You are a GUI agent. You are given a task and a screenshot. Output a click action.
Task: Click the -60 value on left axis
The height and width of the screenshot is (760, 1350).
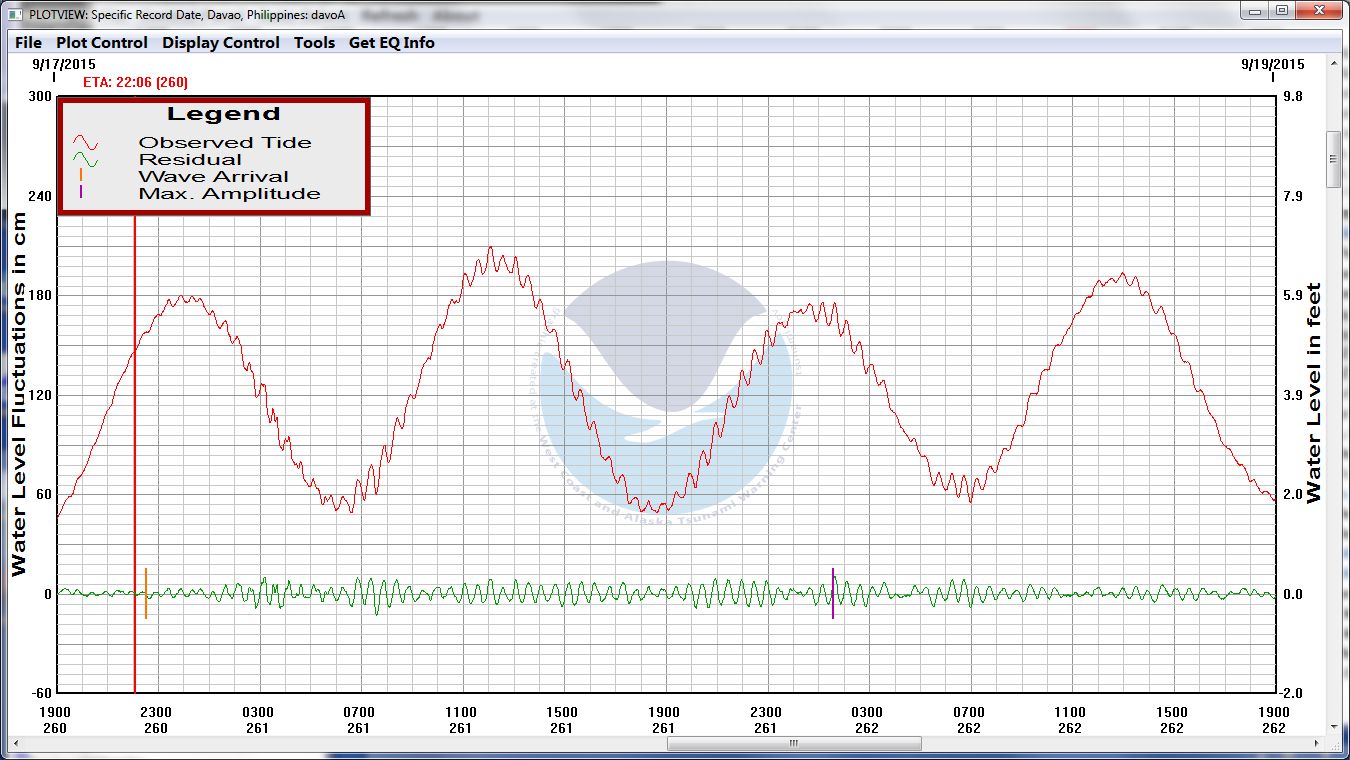coord(41,693)
